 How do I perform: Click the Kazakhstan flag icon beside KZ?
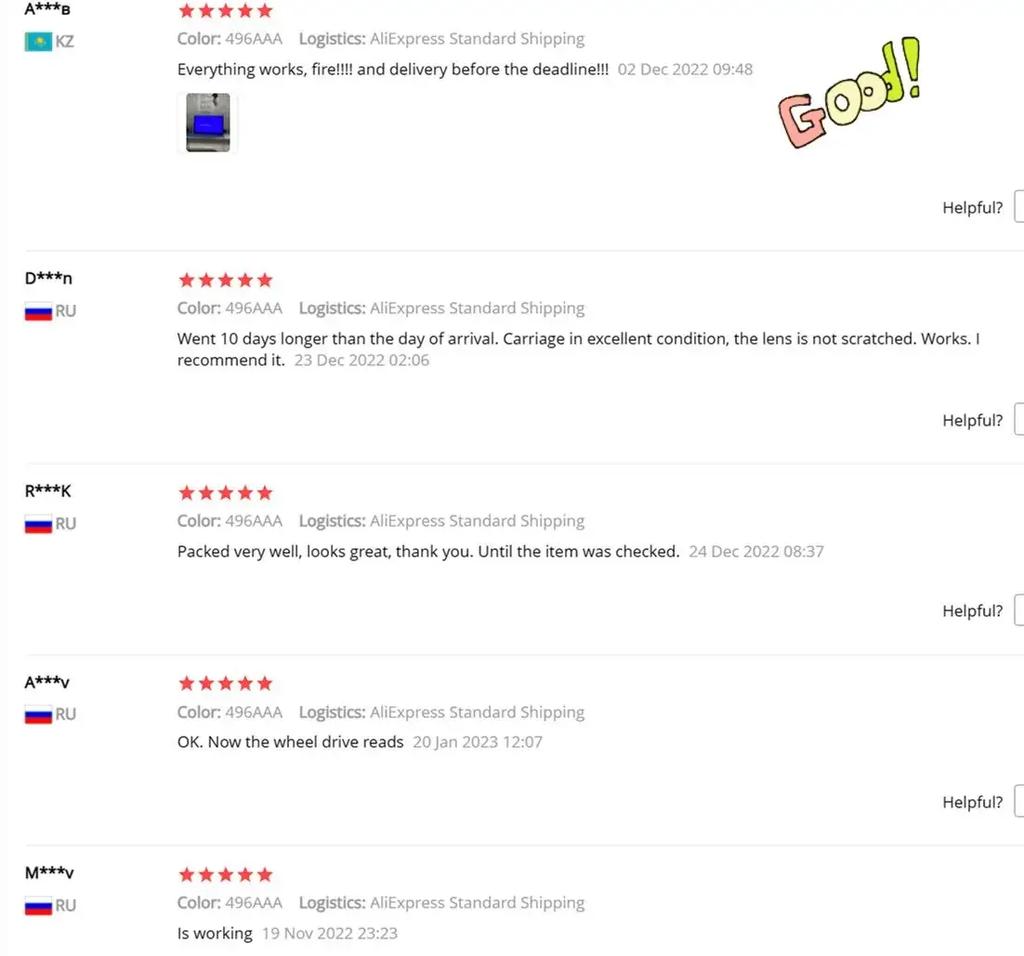point(38,42)
